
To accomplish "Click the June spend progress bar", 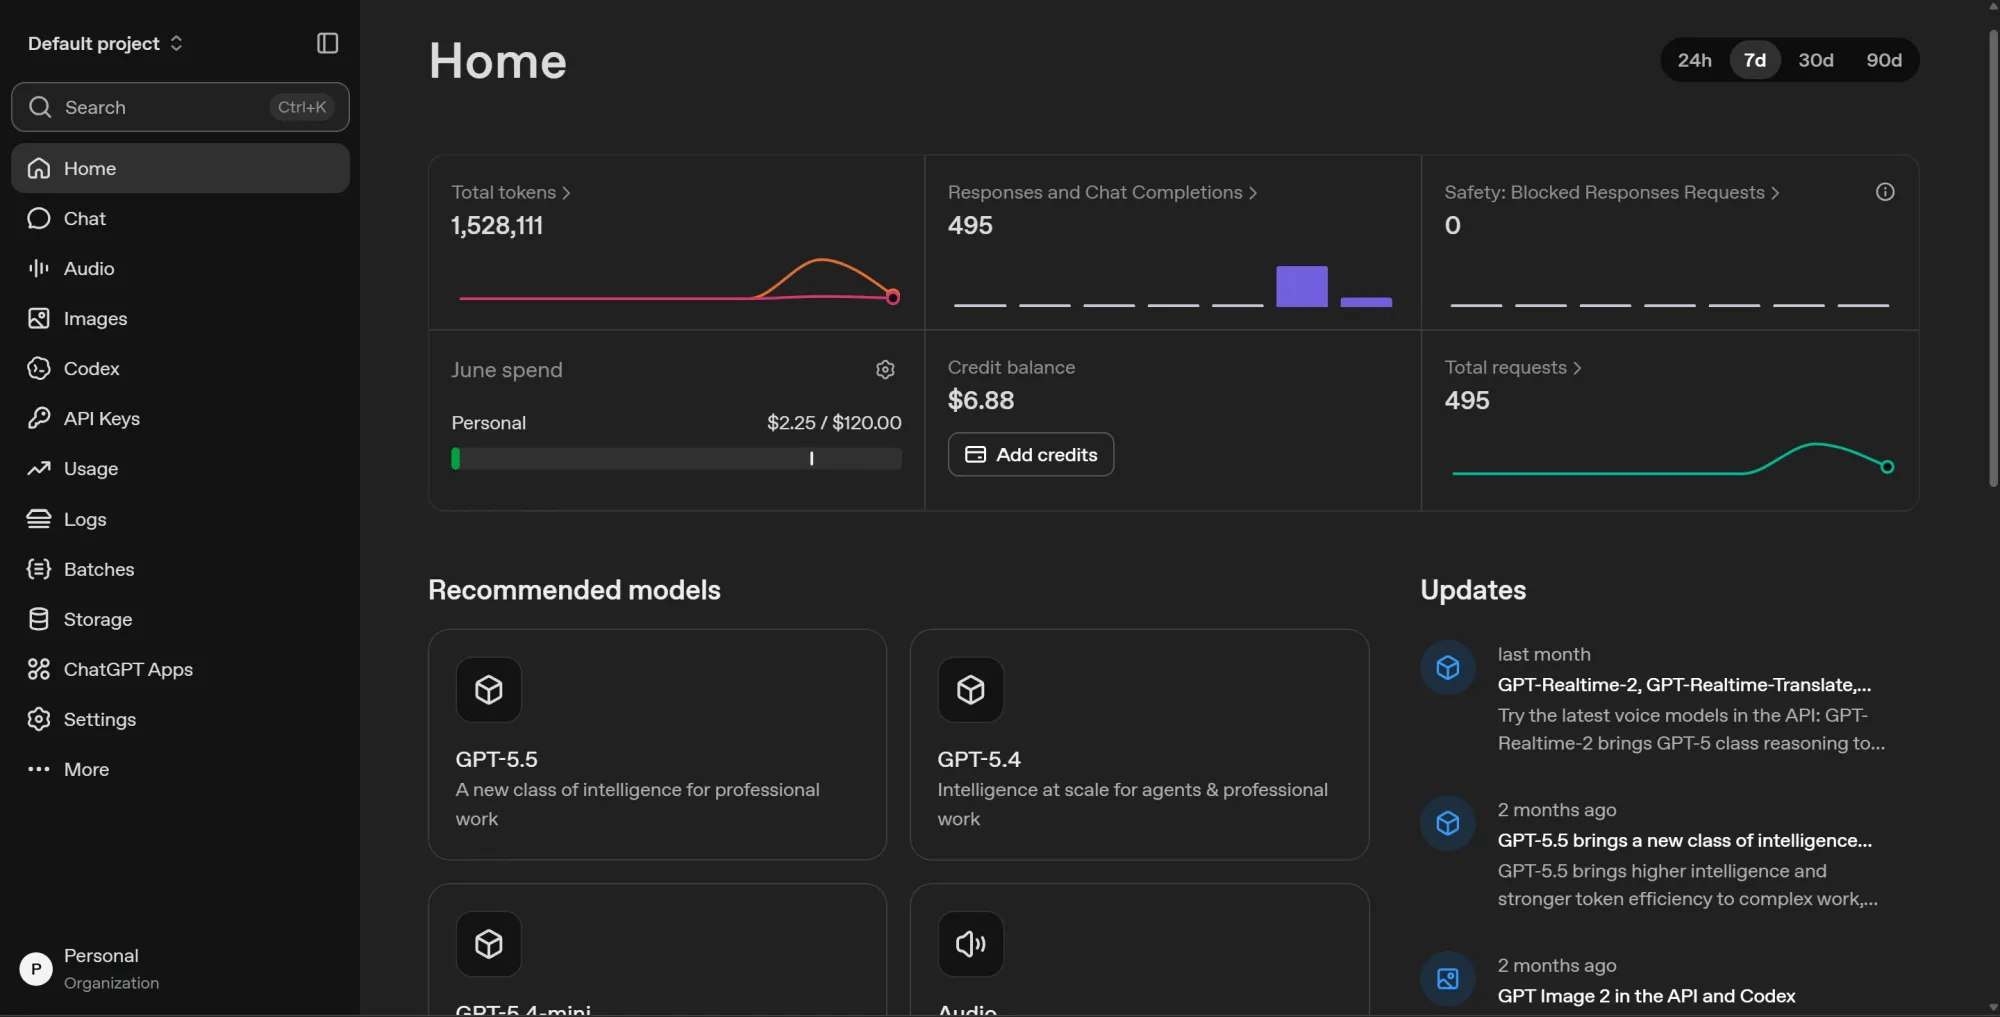I will [x=676, y=458].
